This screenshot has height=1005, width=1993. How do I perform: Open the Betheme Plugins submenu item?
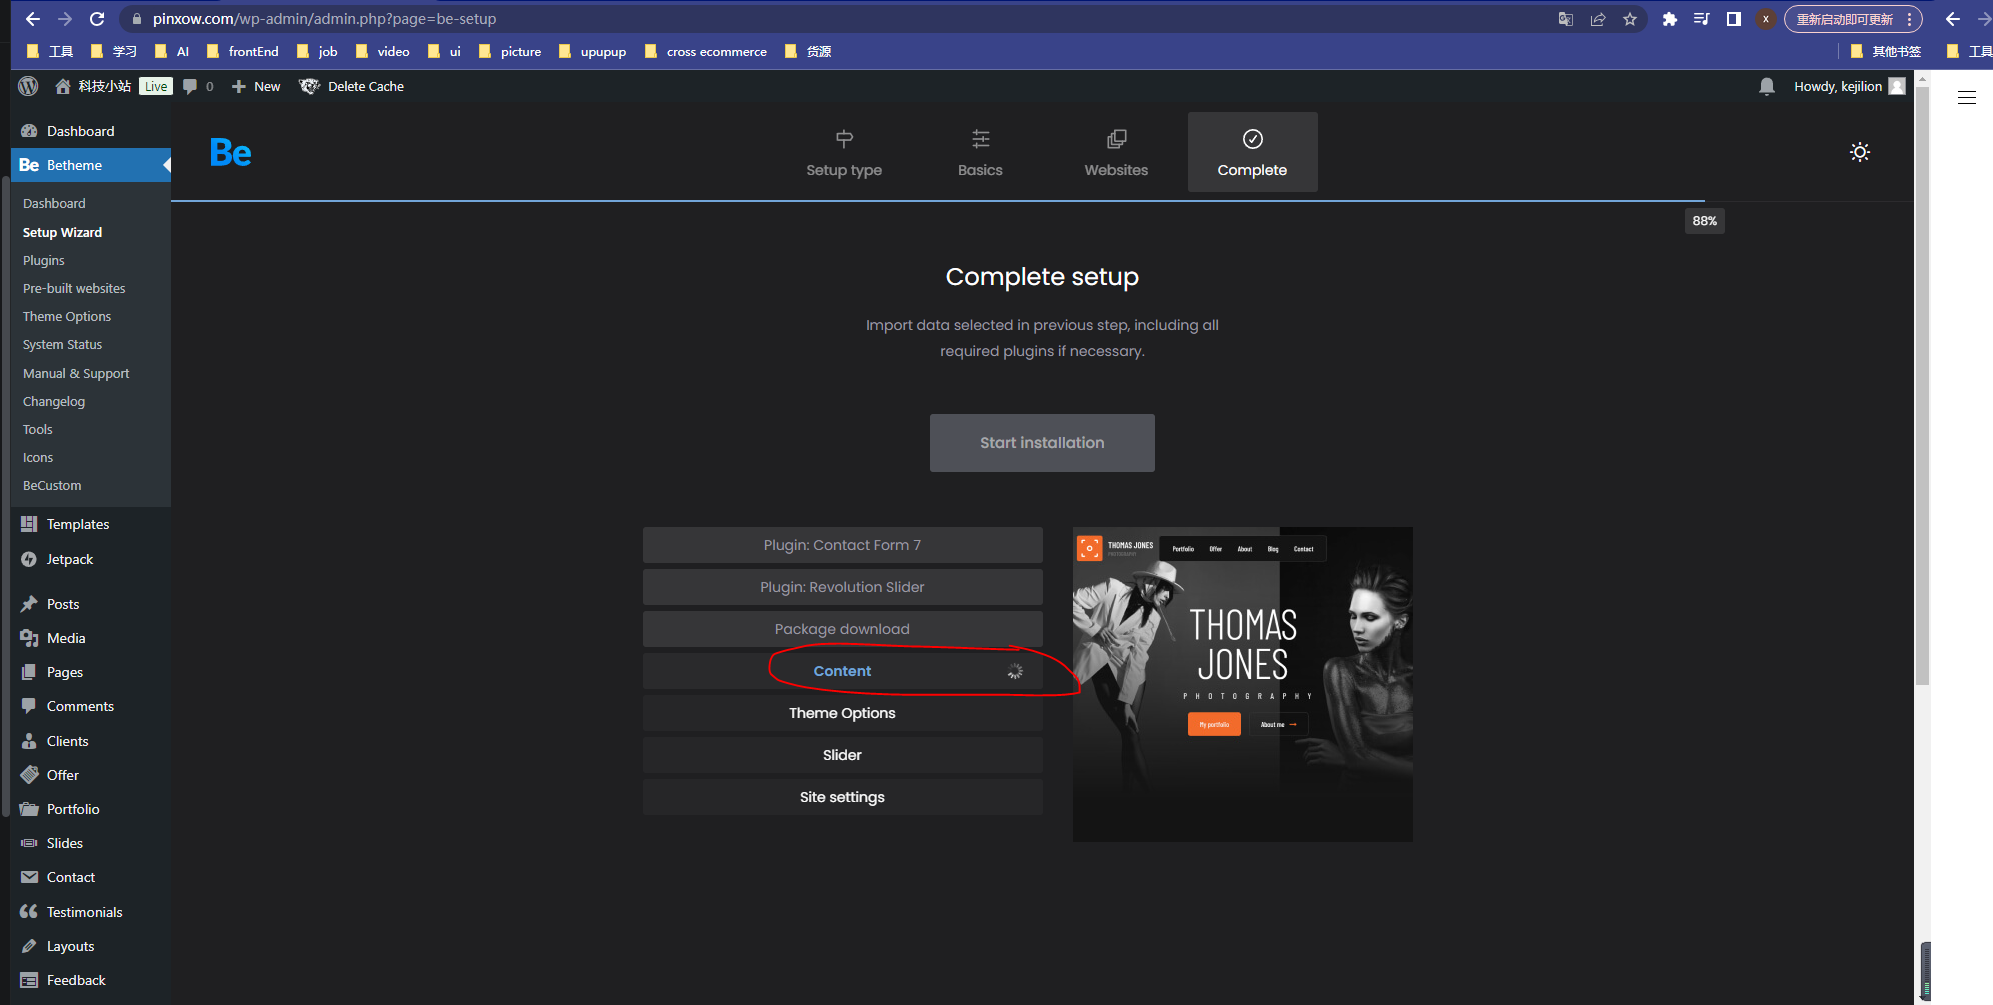pyautogui.click(x=44, y=260)
